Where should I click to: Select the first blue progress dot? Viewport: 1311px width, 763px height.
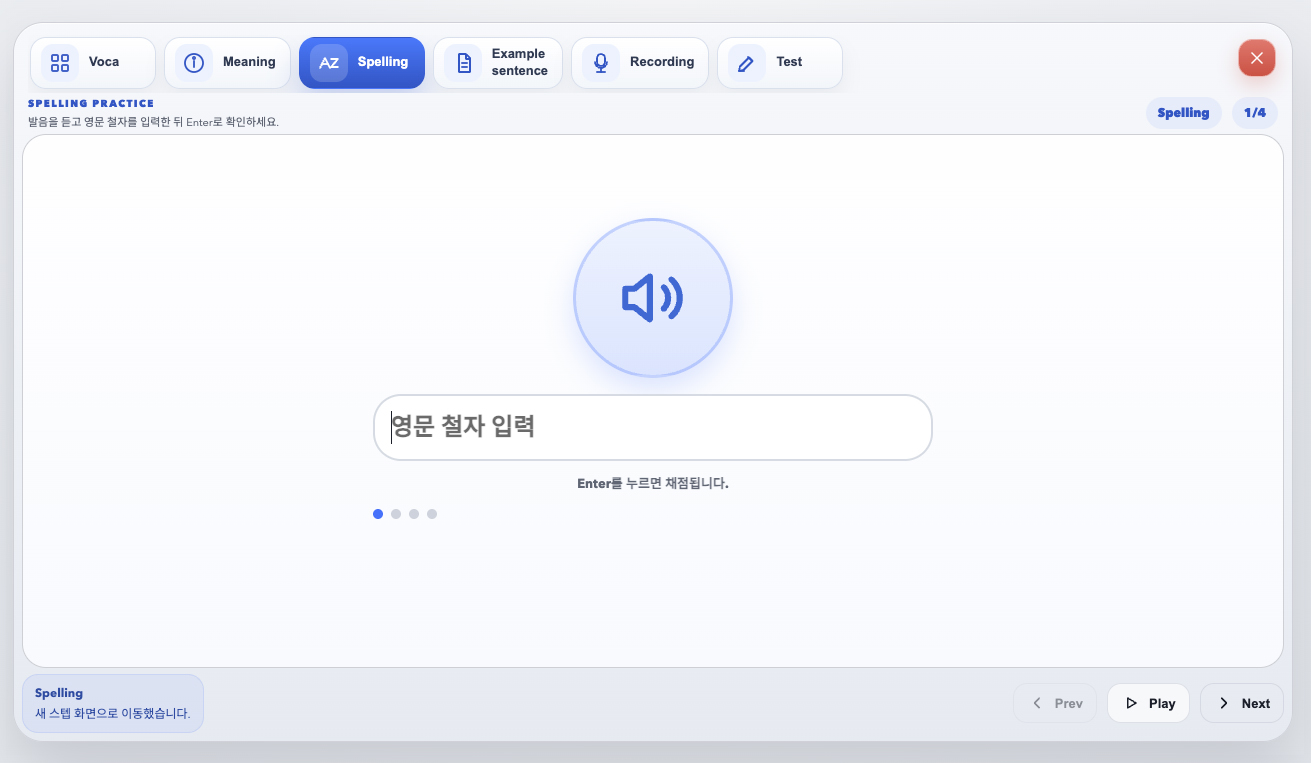pyautogui.click(x=378, y=514)
